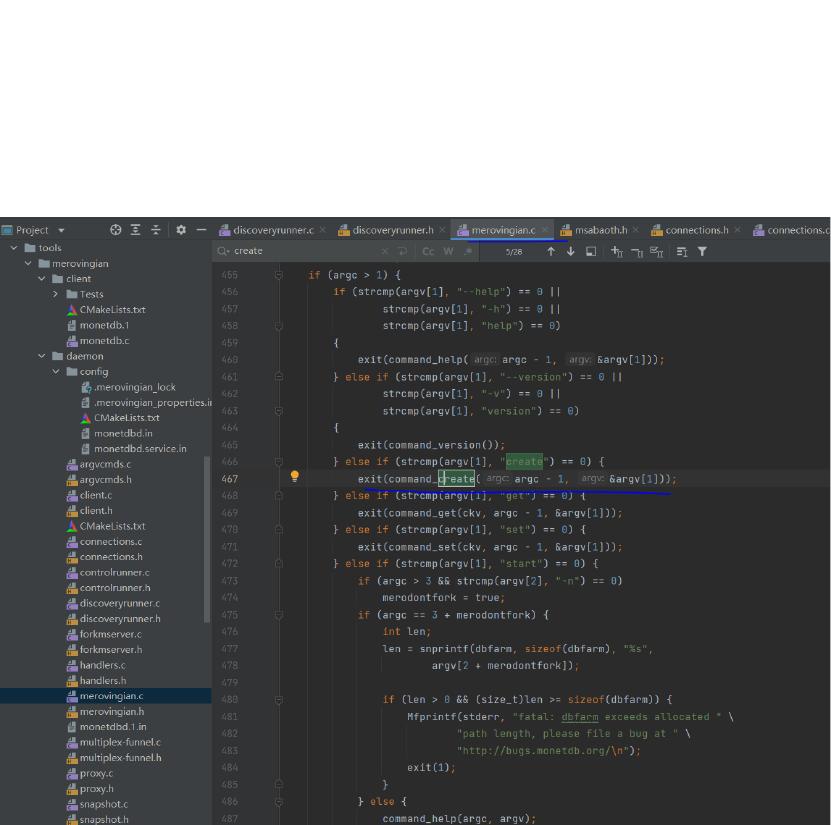Open monetdb.1 file in project tree
This screenshot has width=831, height=825.
tap(104, 325)
